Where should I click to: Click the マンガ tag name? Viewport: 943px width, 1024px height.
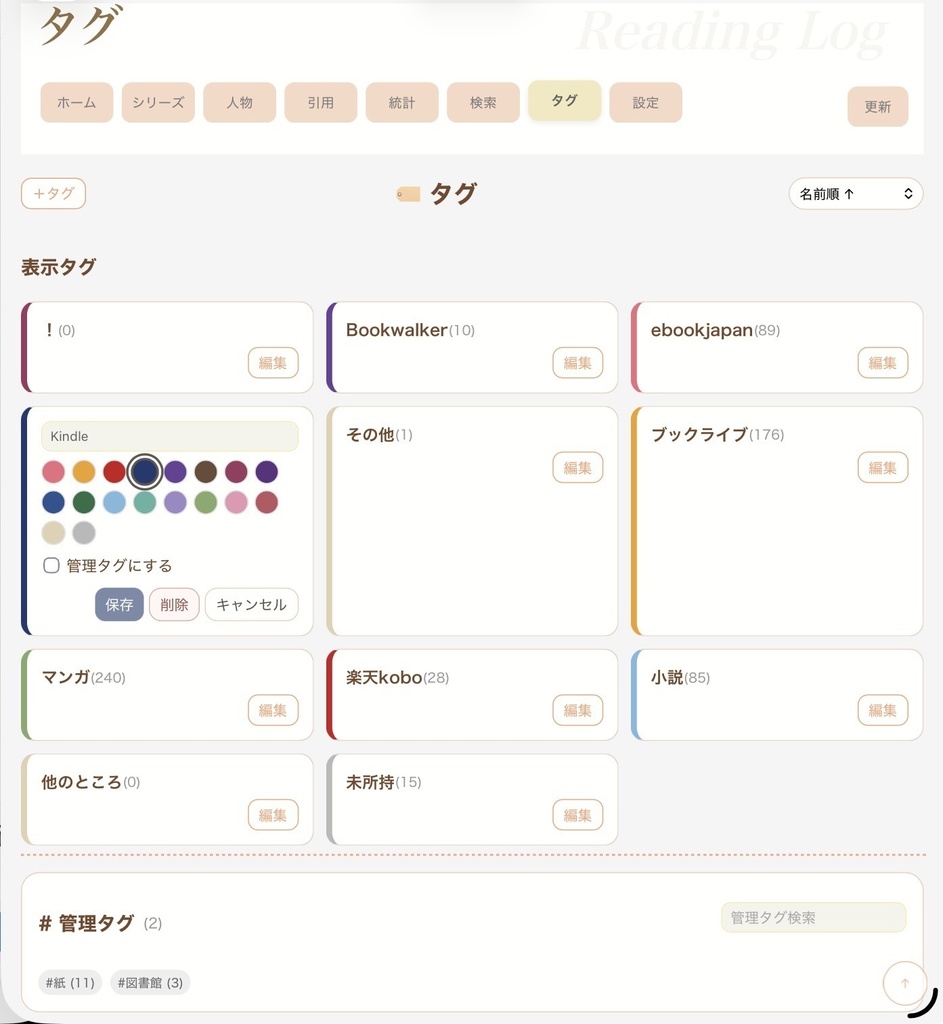coord(65,677)
